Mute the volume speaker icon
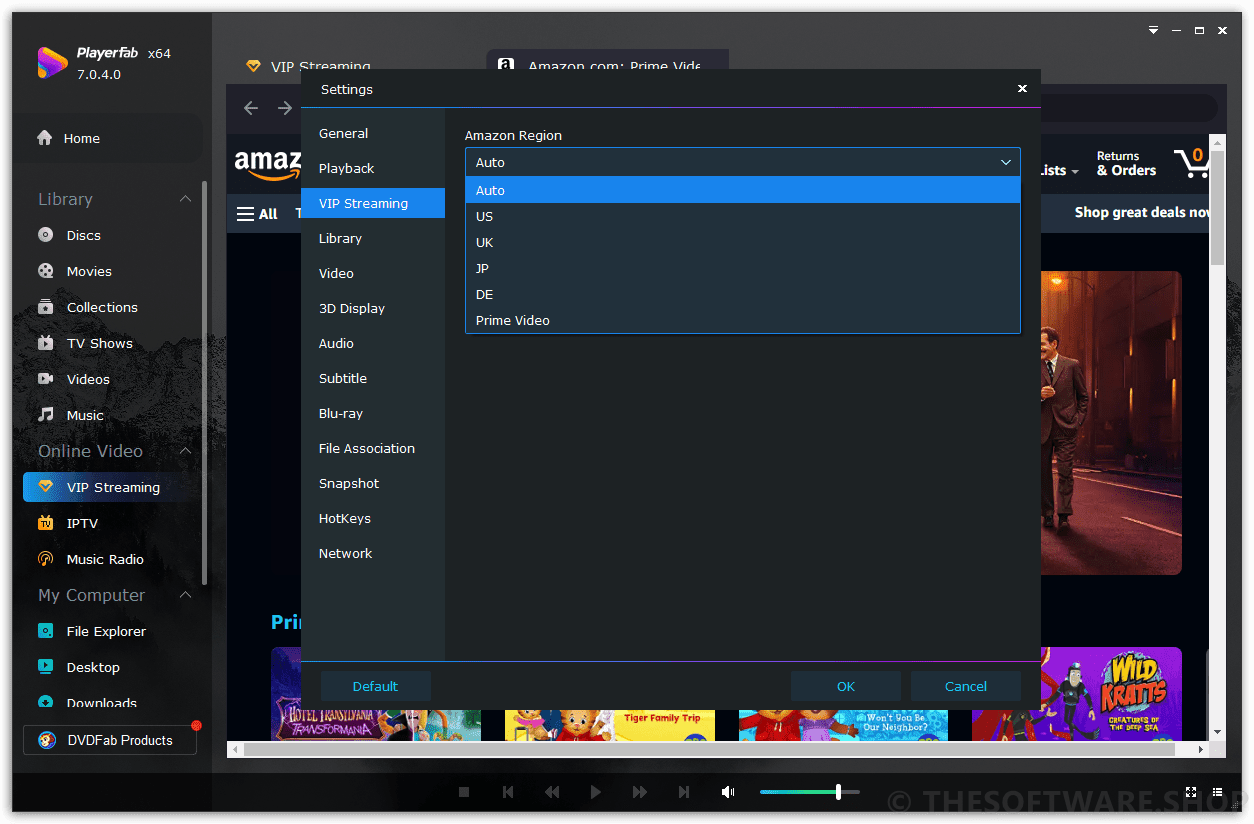The image size is (1254, 824). coord(728,792)
